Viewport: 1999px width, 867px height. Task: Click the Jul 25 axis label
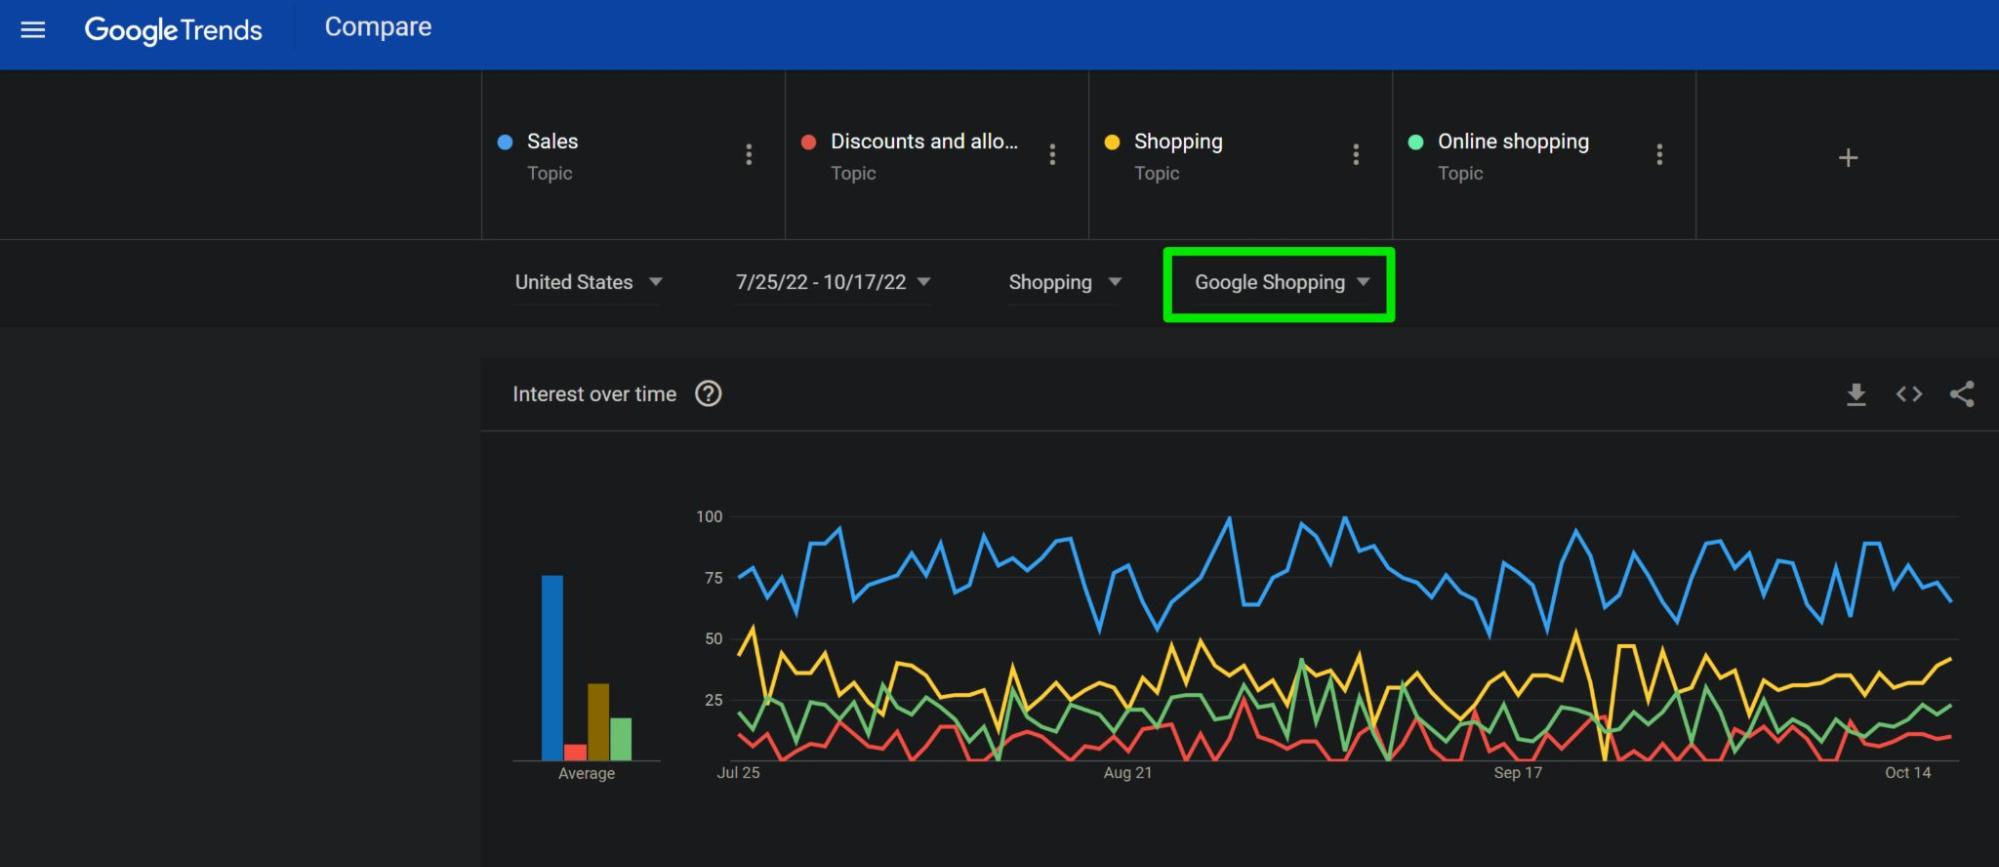coord(738,773)
